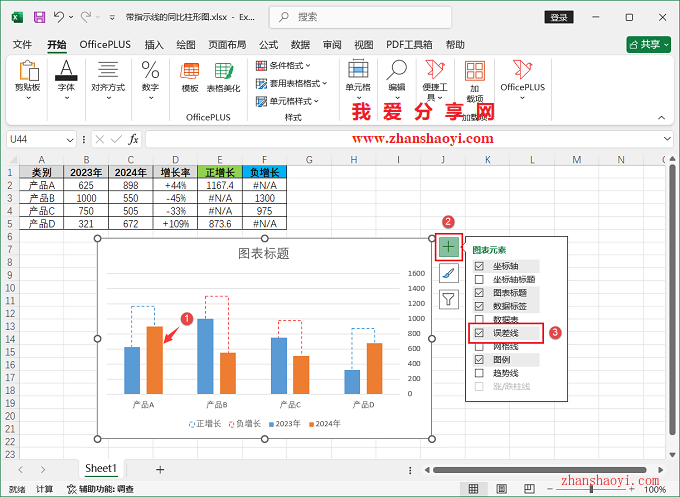Add a new sheet with plus icon
Viewport: 680px width, 497px height.
[x=160, y=468]
